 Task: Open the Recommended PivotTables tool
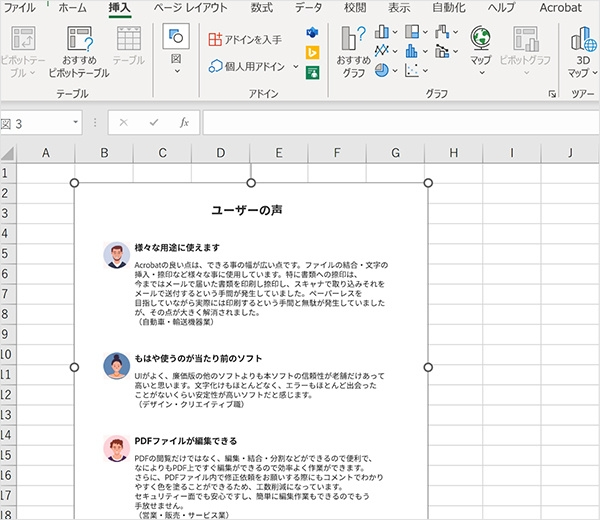click(x=79, y=51)
